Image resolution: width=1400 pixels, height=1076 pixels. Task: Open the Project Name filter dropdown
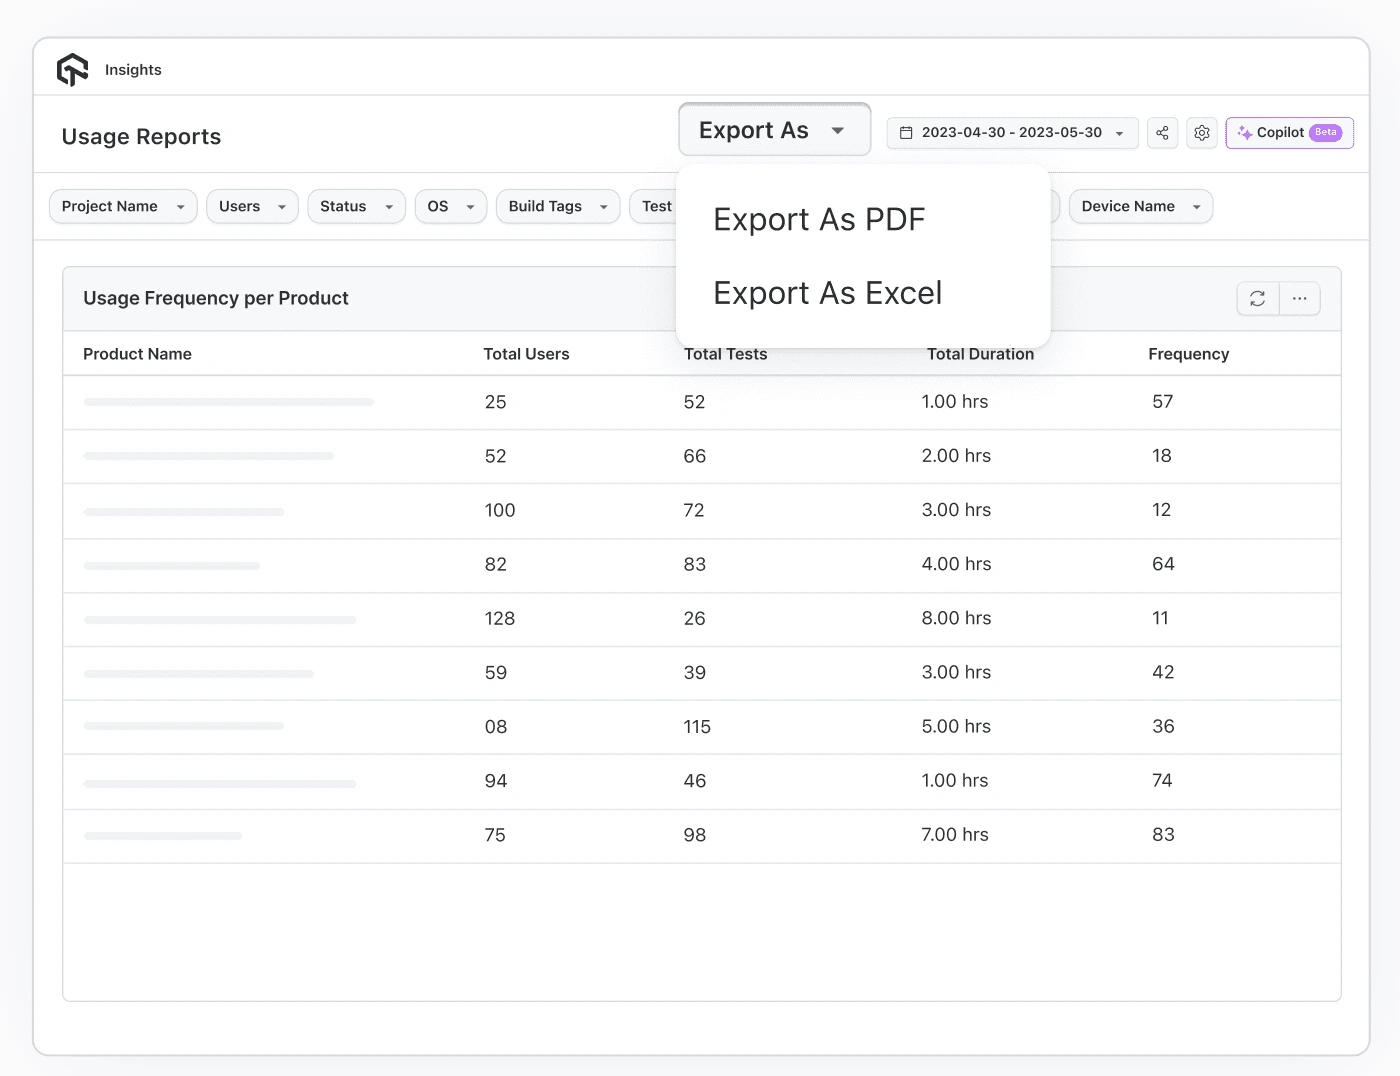[122, 206]
